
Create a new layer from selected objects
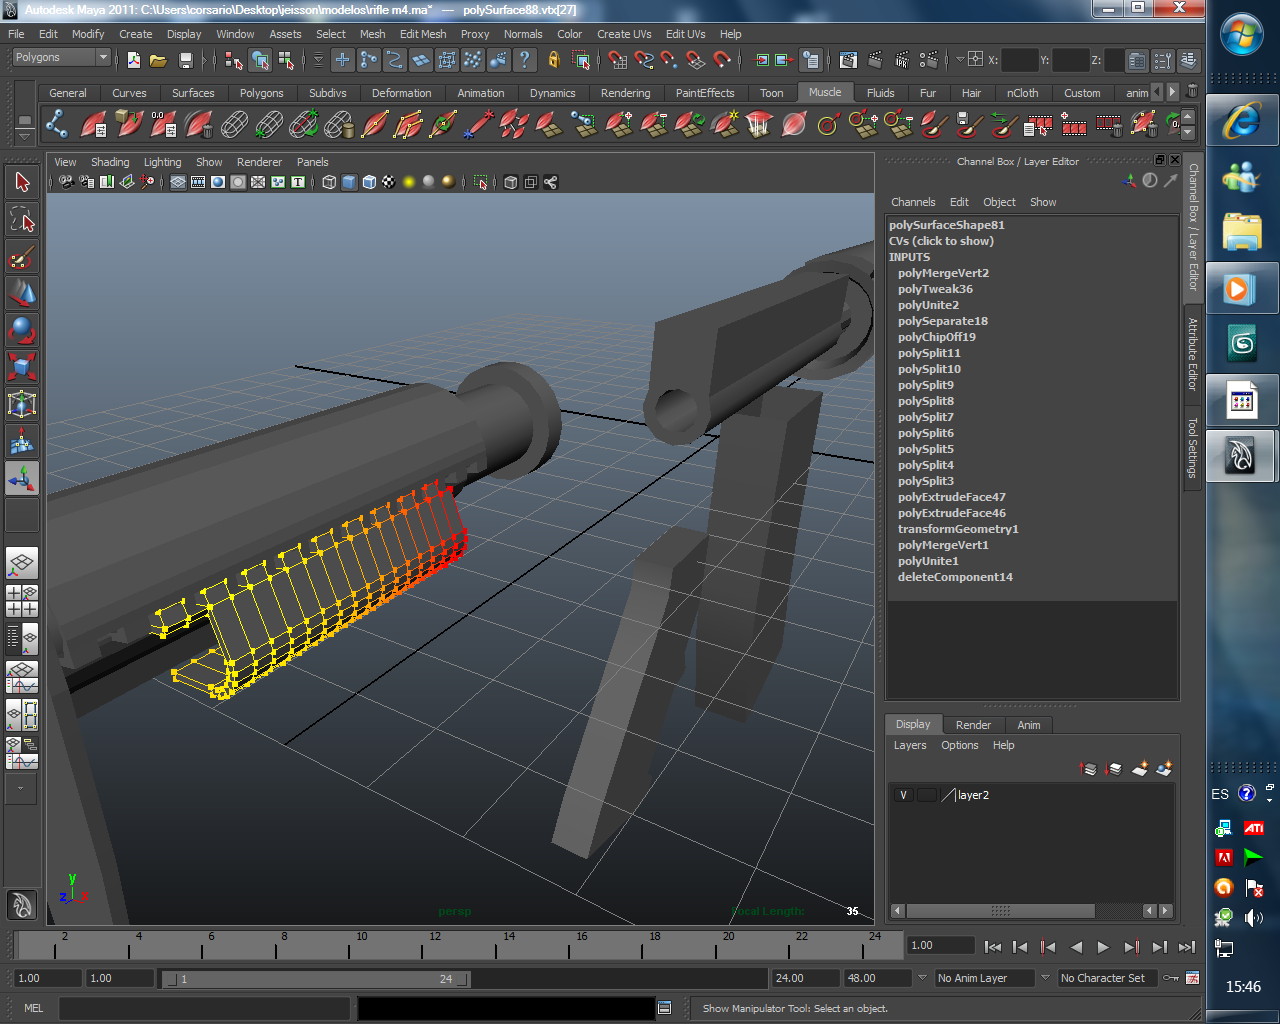point(1164,769)
